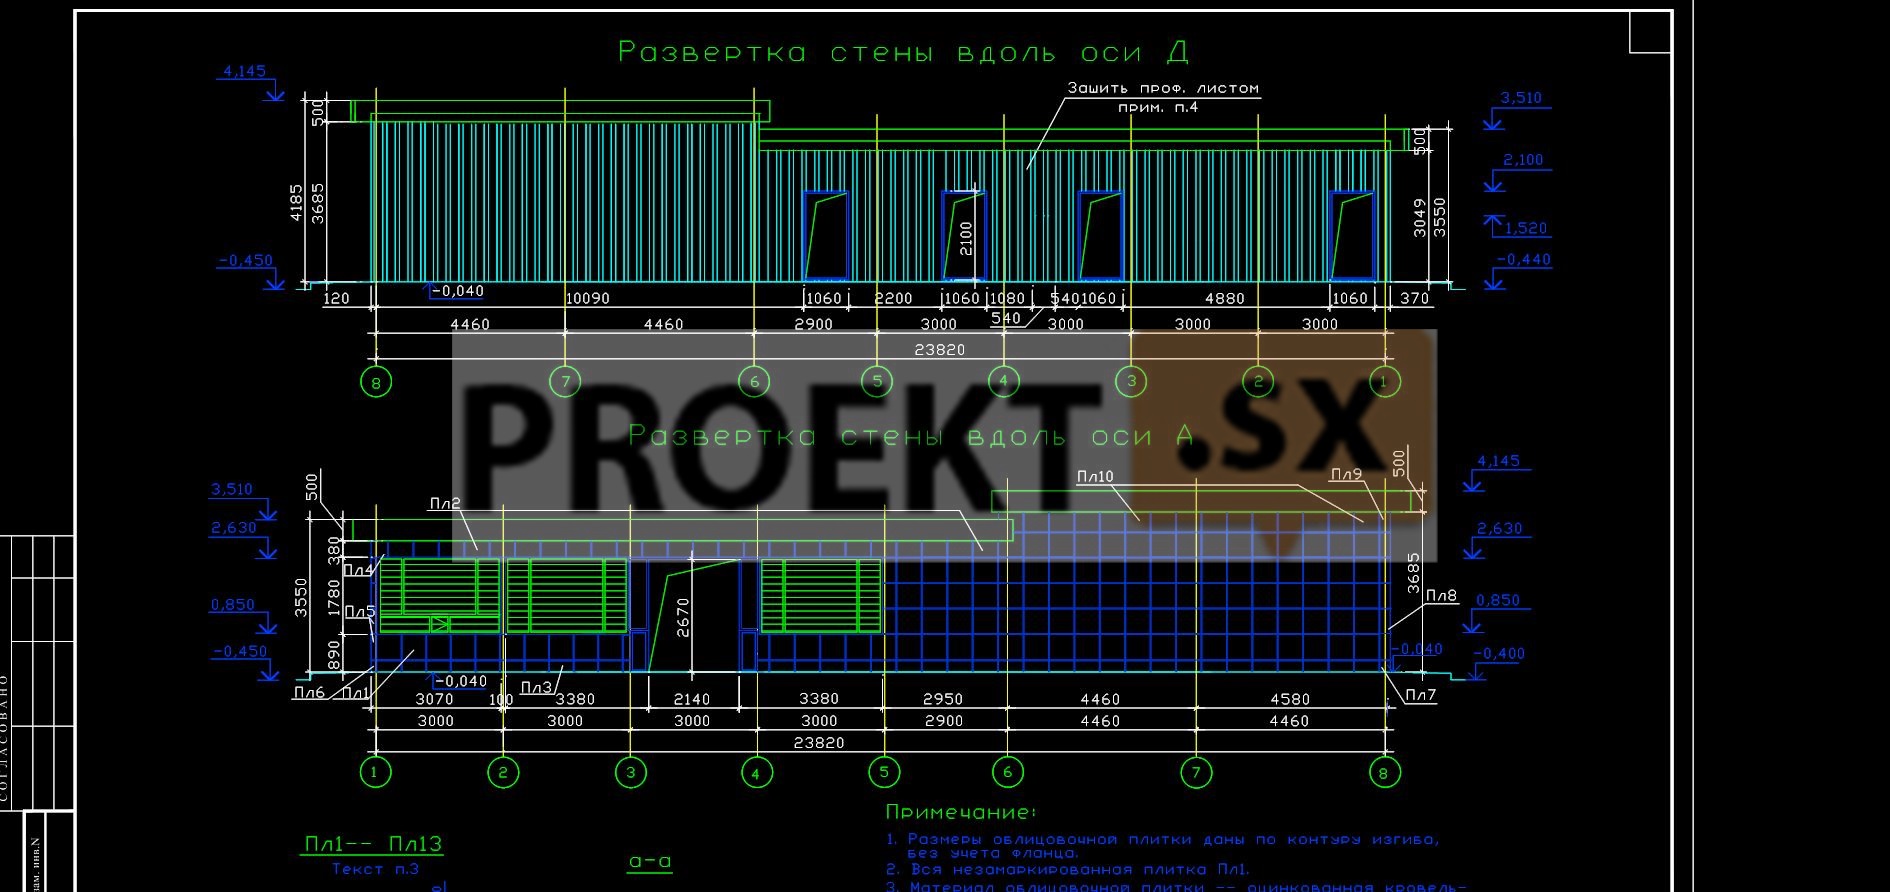This screenshot has width=1890, height=892.
Task: Select the 2100 door height dimension
Action: pos(966,237)
